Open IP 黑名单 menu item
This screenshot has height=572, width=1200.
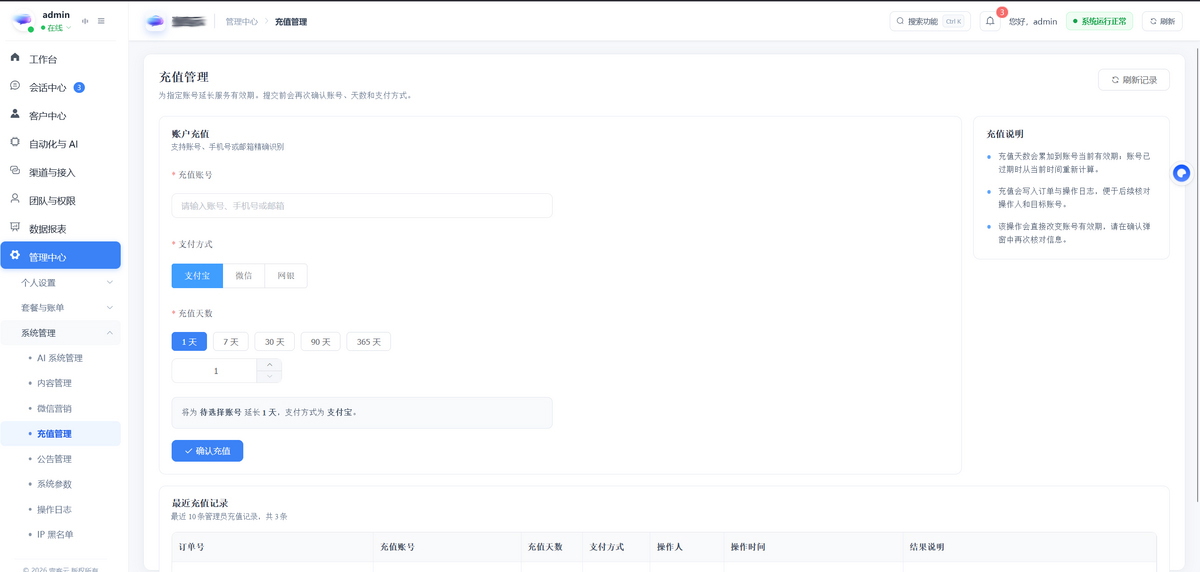pos(60,534)
